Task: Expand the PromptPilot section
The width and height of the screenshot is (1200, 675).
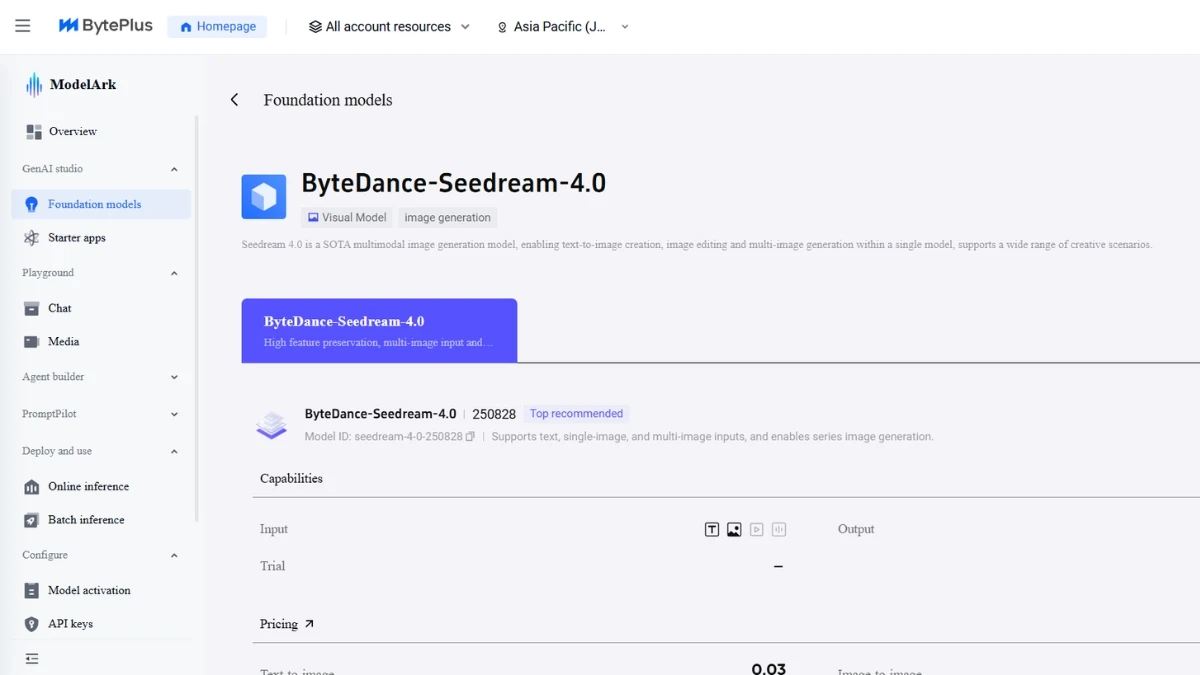Action: pyautogui.click(x=174, y=414)
